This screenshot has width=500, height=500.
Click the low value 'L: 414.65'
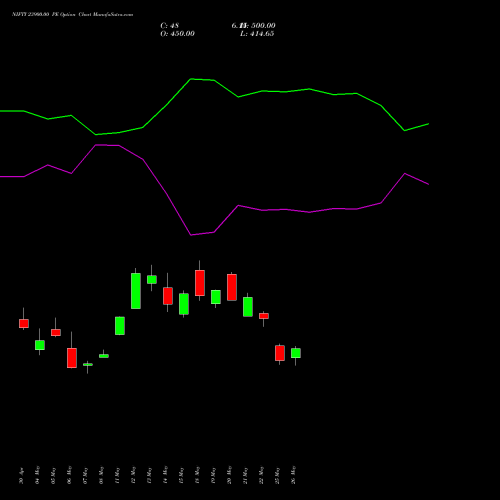click(x=257, y=34)
